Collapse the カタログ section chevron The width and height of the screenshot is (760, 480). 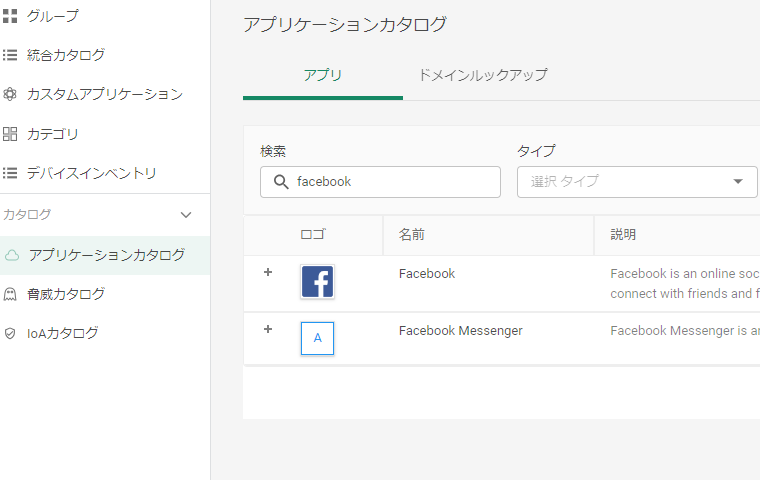click(186, 215)
